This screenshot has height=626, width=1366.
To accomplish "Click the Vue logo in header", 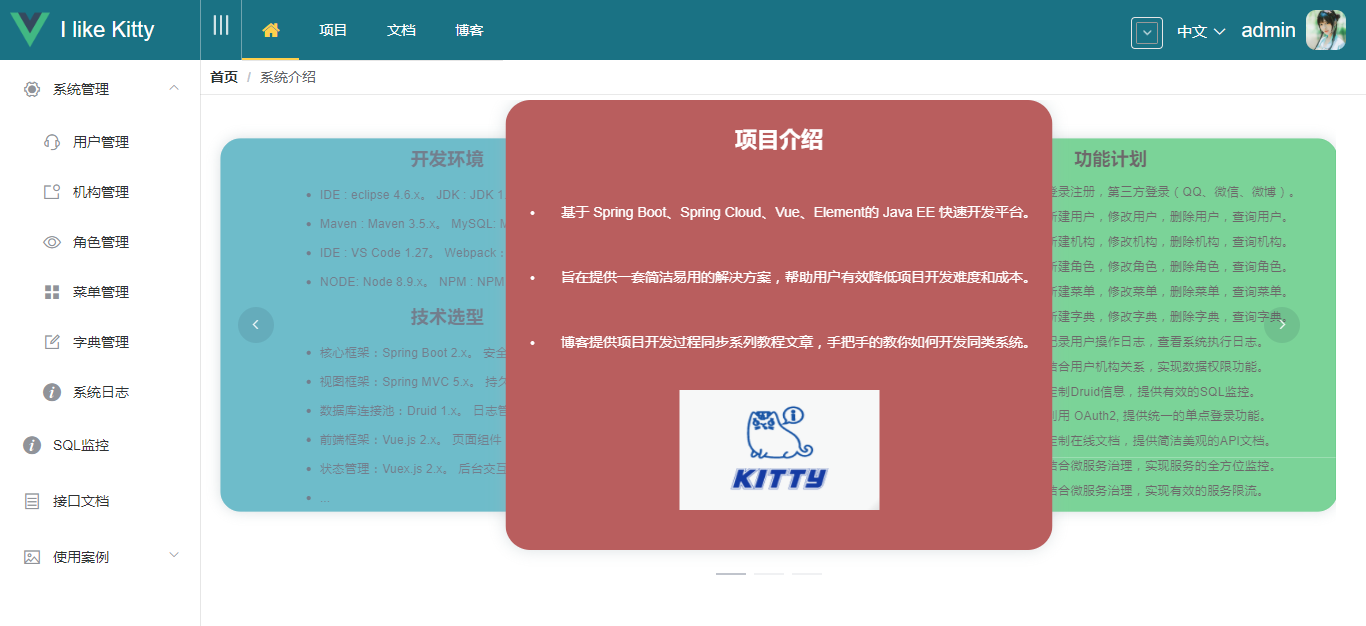I will pos(29,29).
